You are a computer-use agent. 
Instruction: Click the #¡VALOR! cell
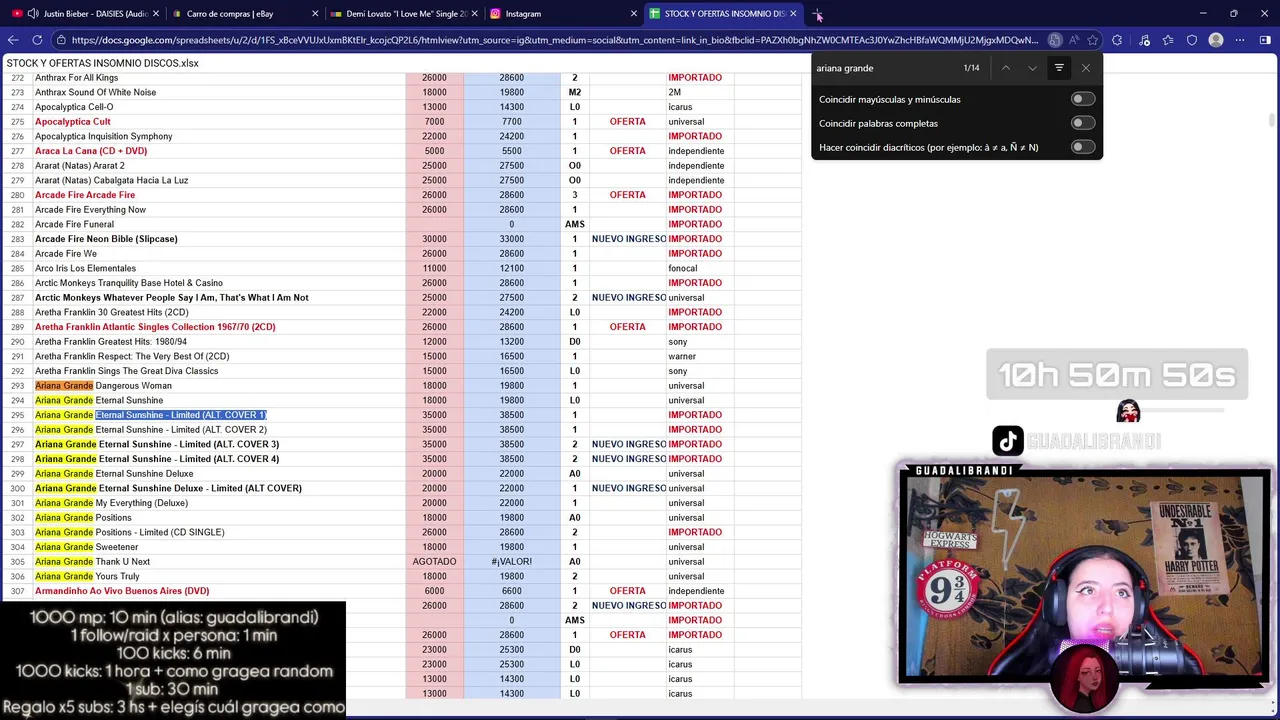(511, 562)
